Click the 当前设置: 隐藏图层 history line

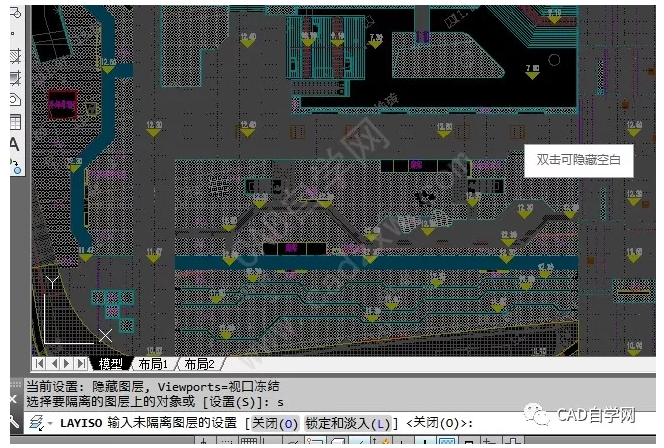153,386
